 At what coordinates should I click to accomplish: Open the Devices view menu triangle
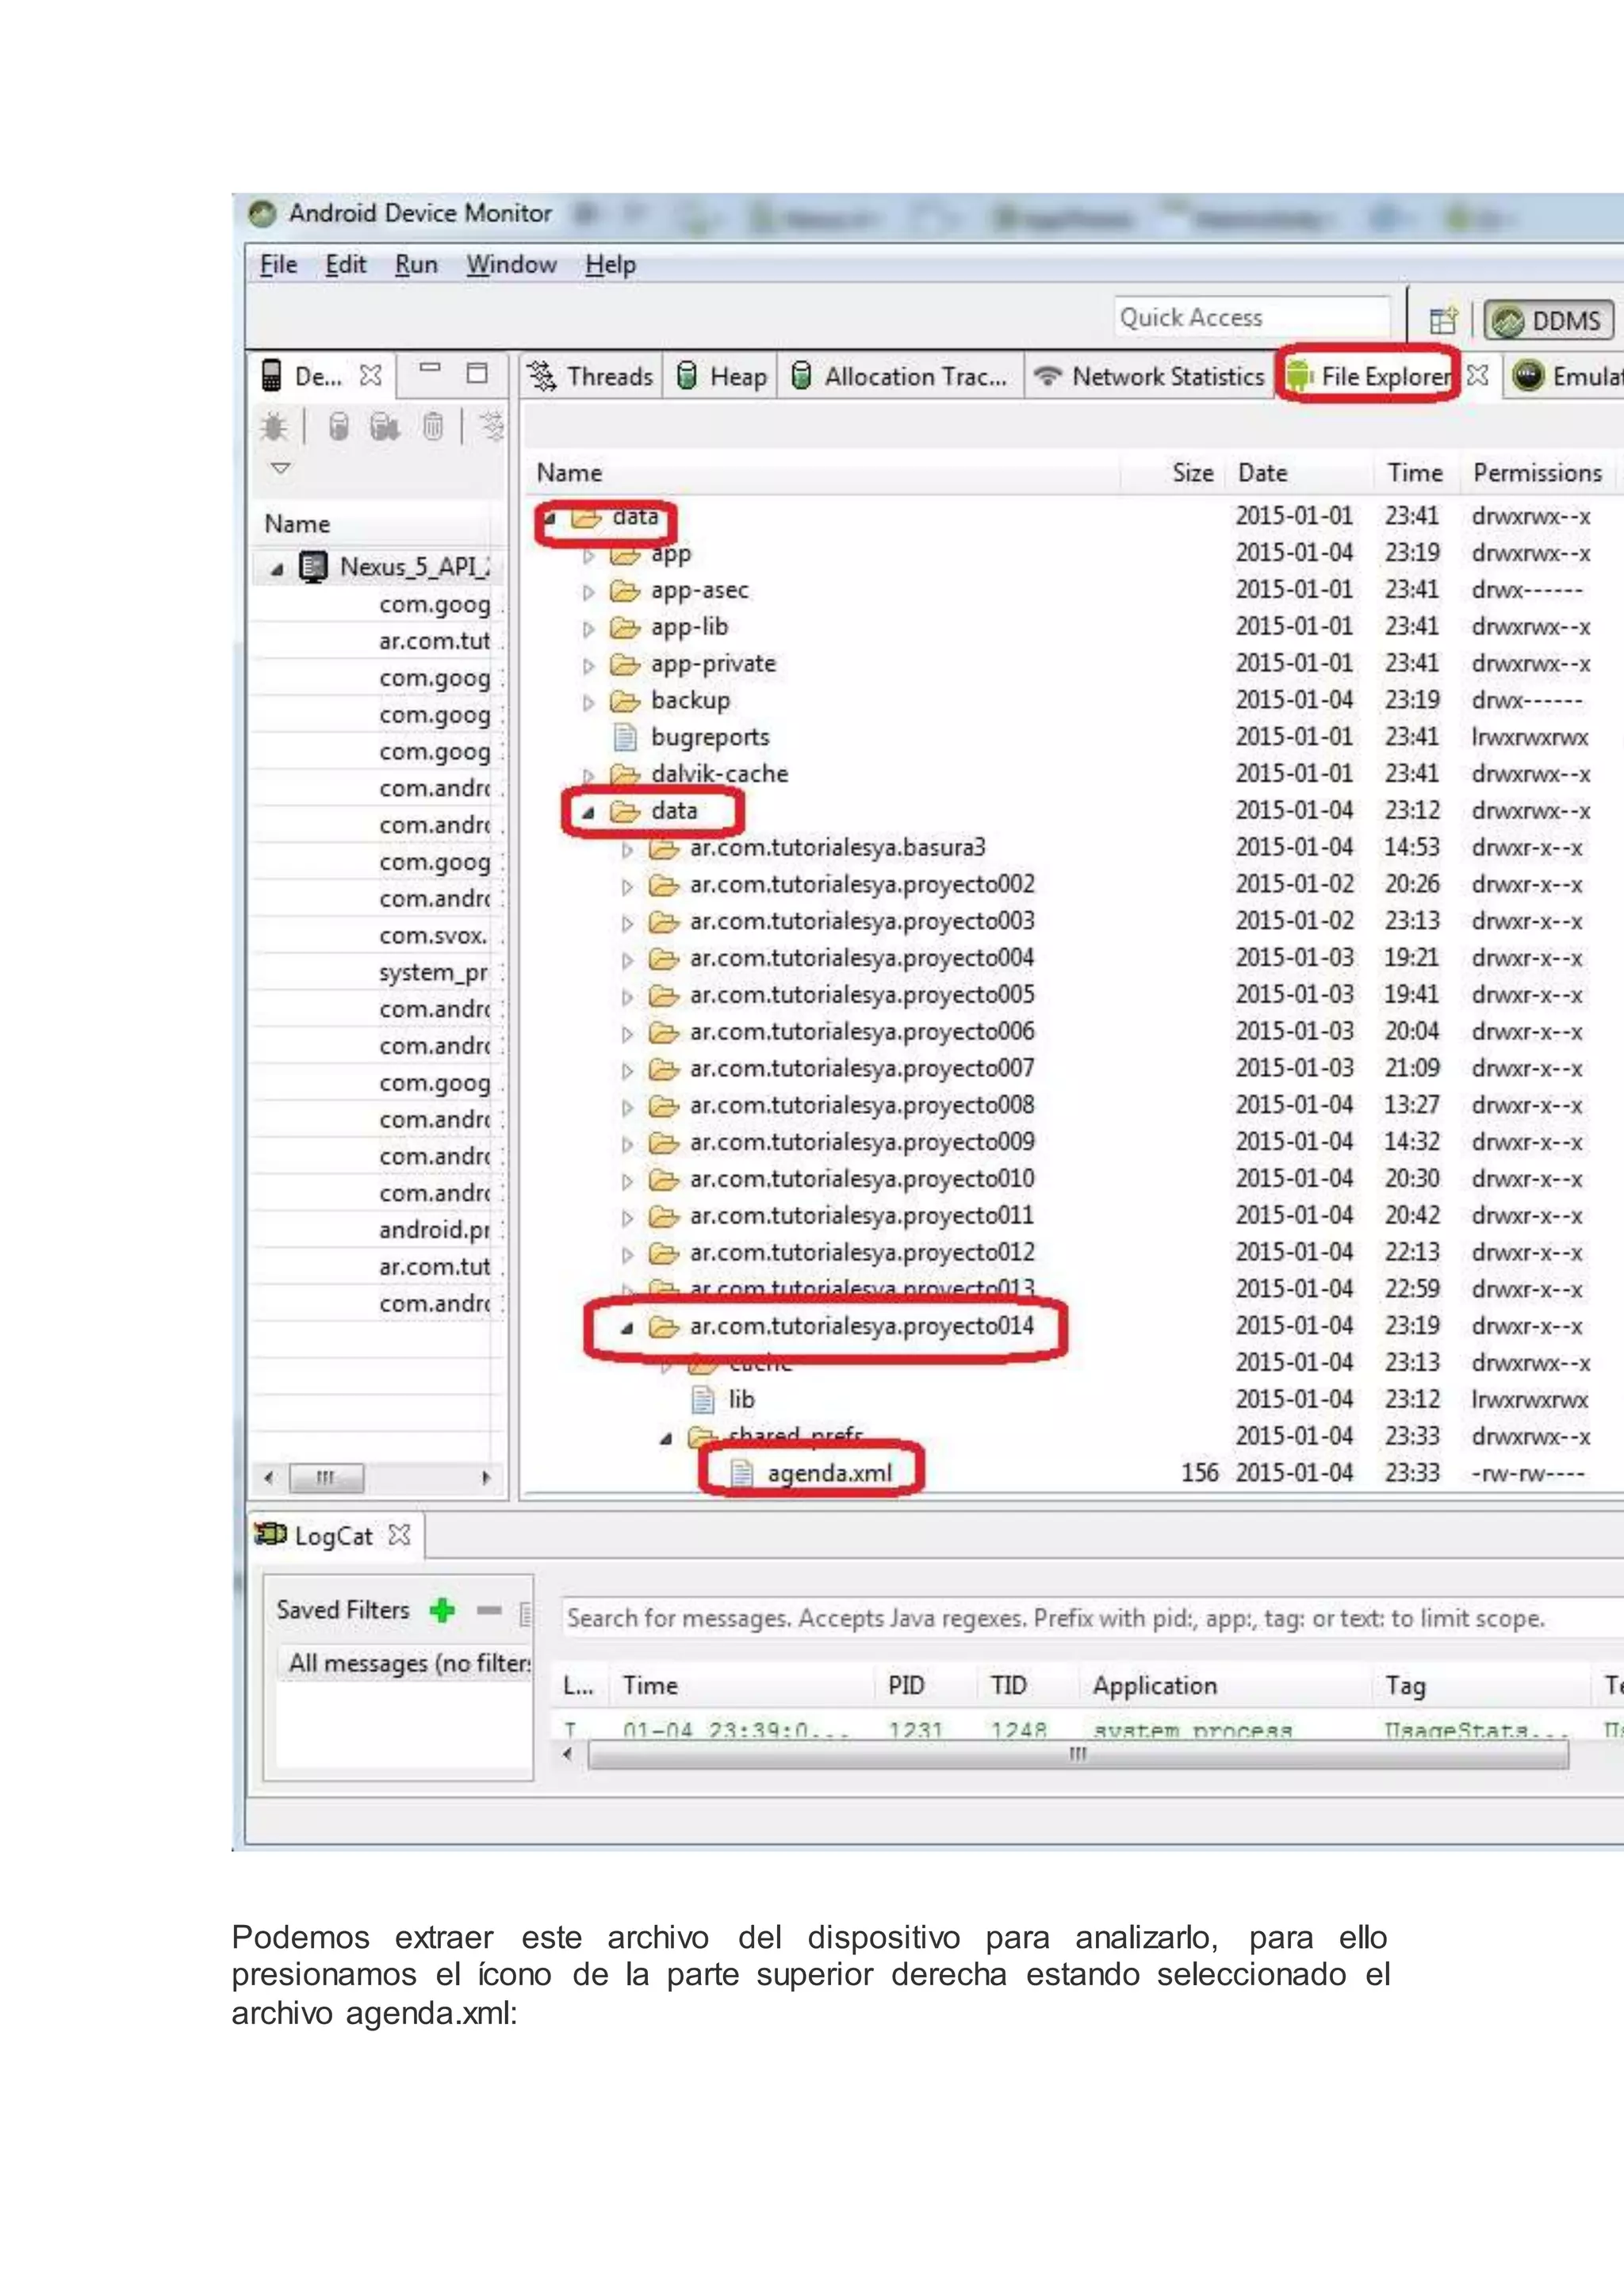[x=281, y=468]
